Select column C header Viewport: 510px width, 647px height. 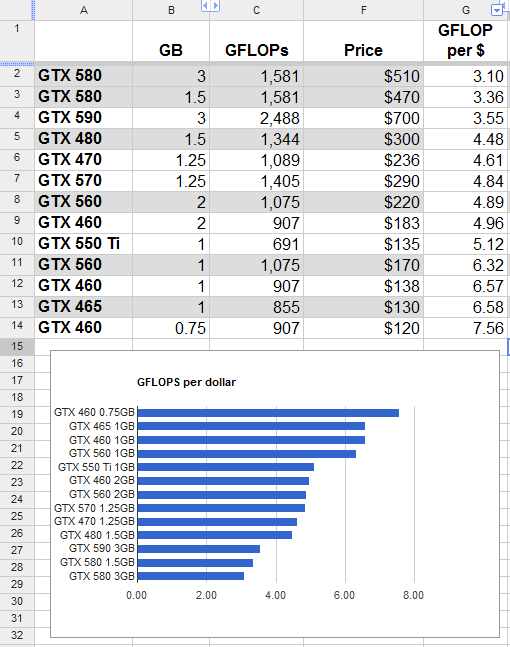(x=256, y=10)
